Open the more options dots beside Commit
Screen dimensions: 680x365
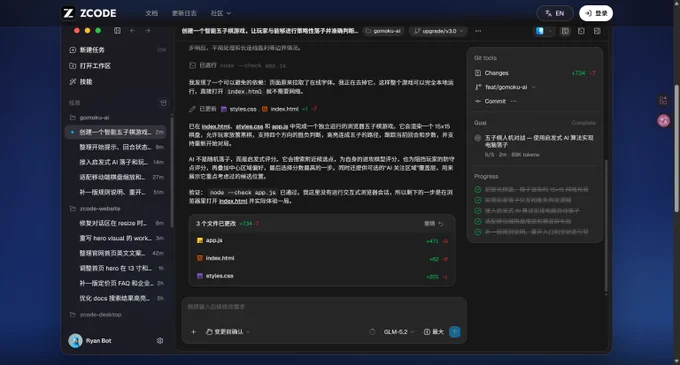pyautogui.click(x=513, y=101)
